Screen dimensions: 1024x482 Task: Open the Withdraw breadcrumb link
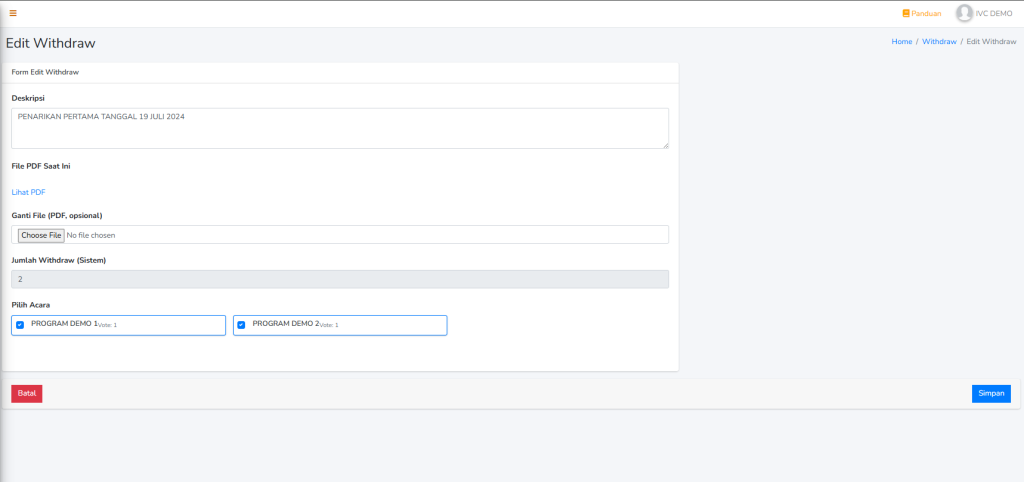[x=939, y=42]
